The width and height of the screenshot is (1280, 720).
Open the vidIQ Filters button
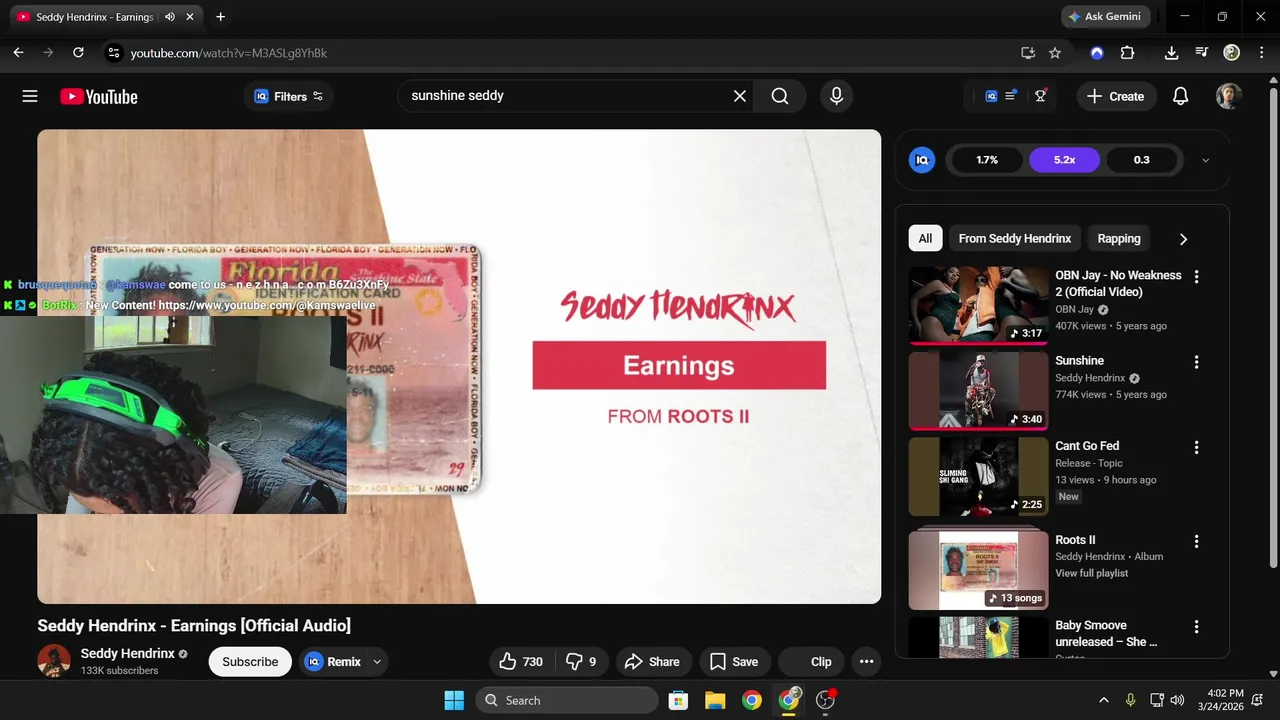[x=288, y=96]
